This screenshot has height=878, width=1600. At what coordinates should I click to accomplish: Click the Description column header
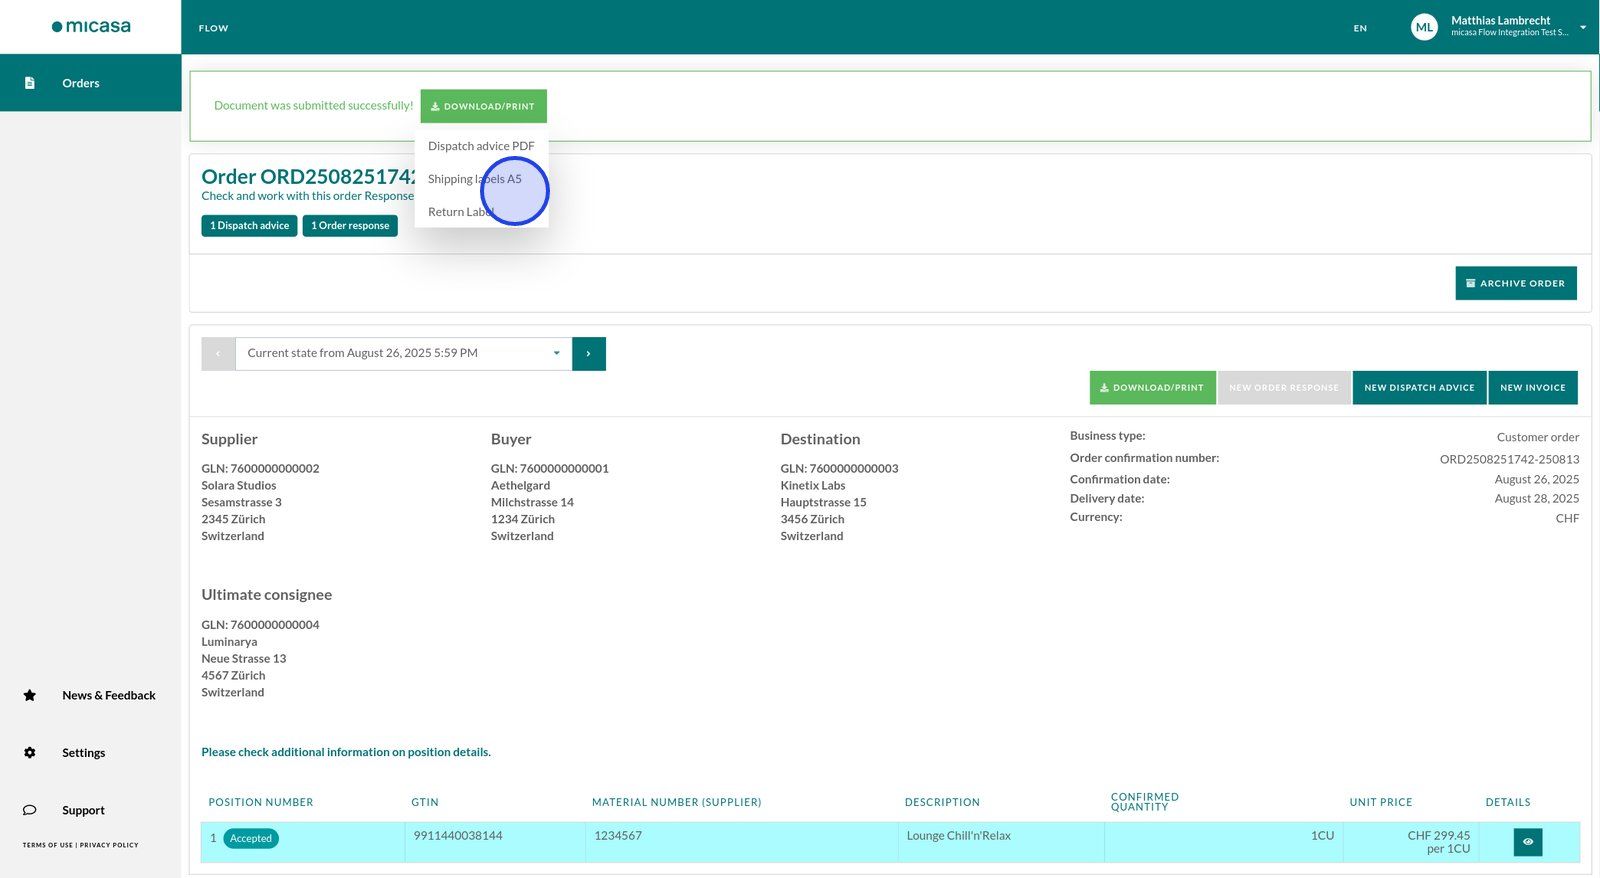point(942,802)
